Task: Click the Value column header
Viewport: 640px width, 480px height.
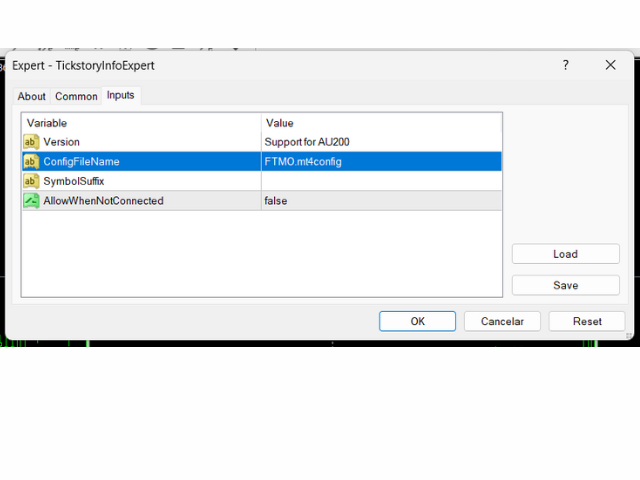Action: pyautogui.click(x=381, y=123)
